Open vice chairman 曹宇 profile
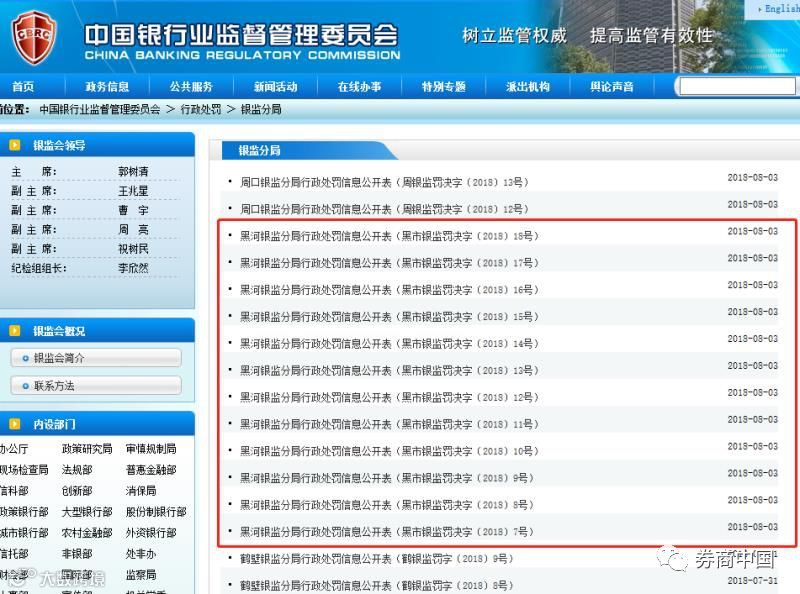Viewport: 800px width, 594px height. click(x=133, y=210)
